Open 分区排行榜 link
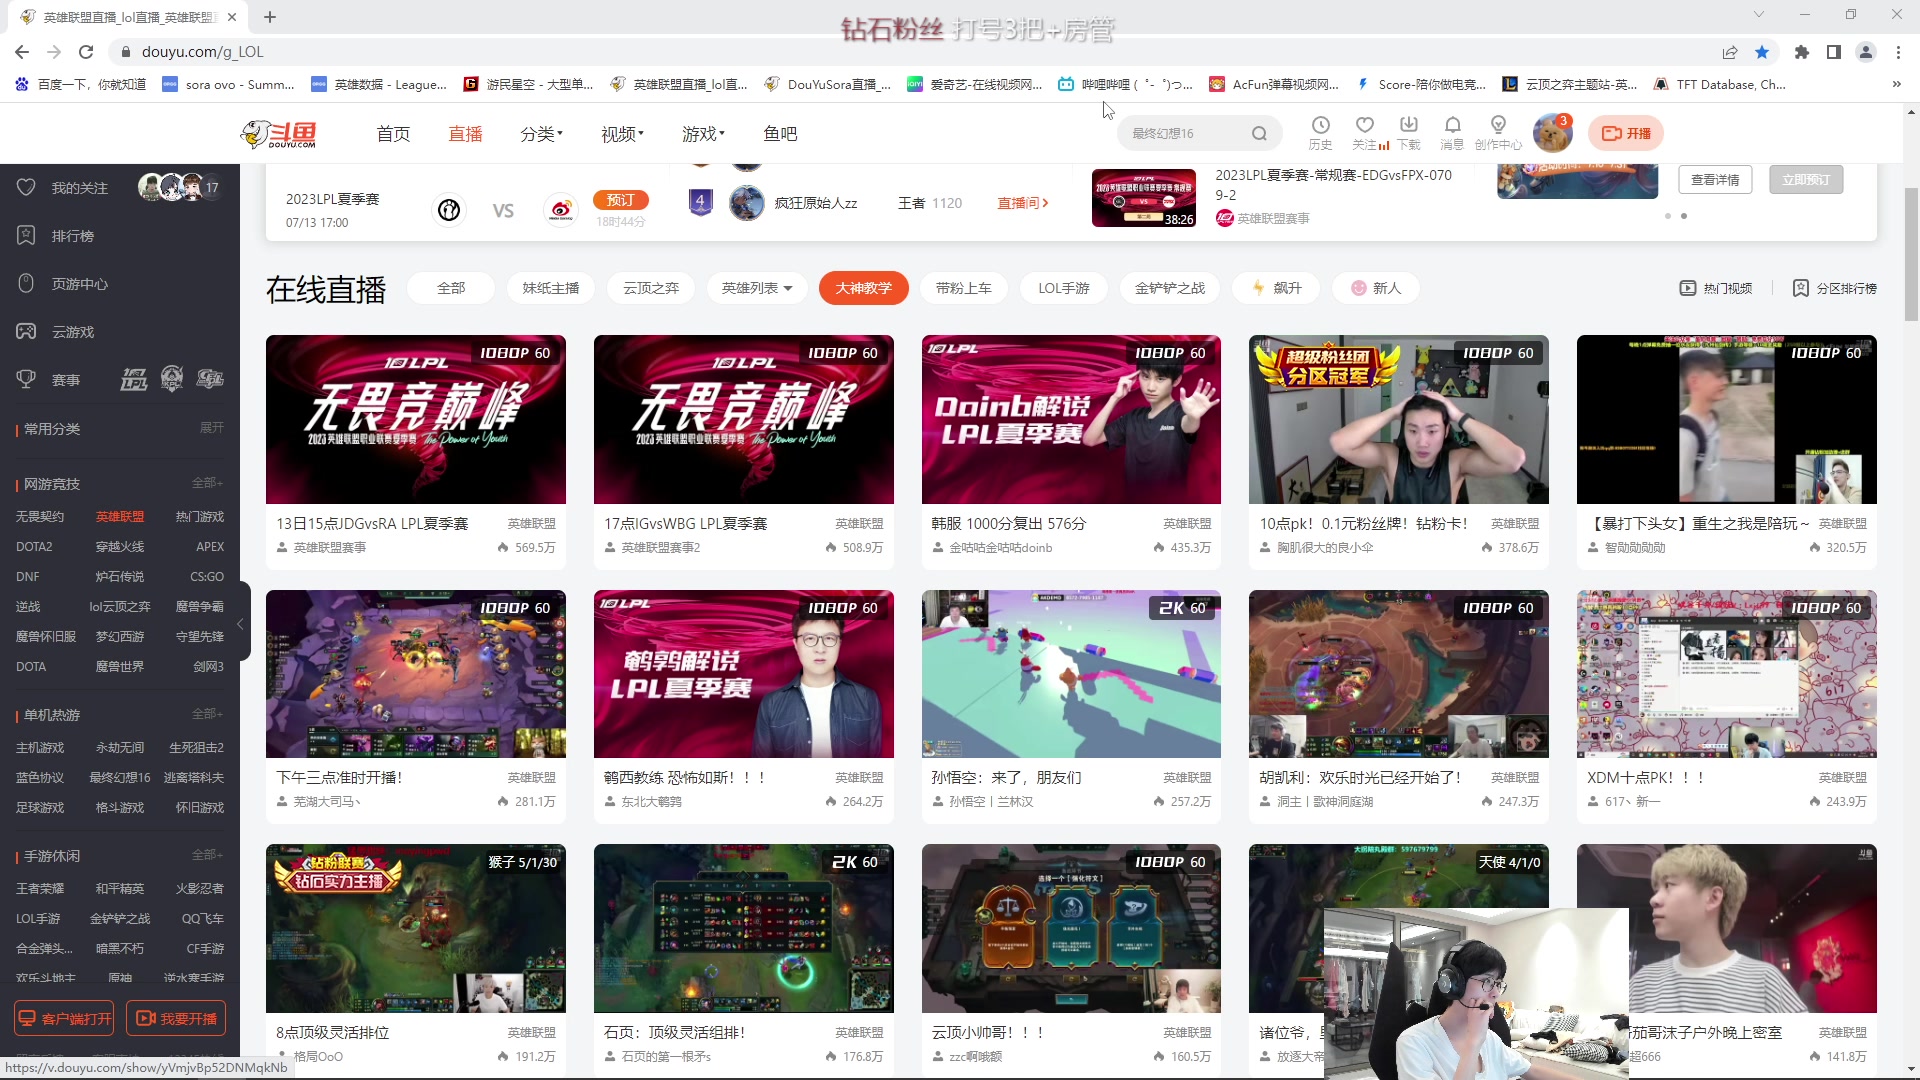The height and width of the screenshot is (1080, 1920). pos(1835,288)
